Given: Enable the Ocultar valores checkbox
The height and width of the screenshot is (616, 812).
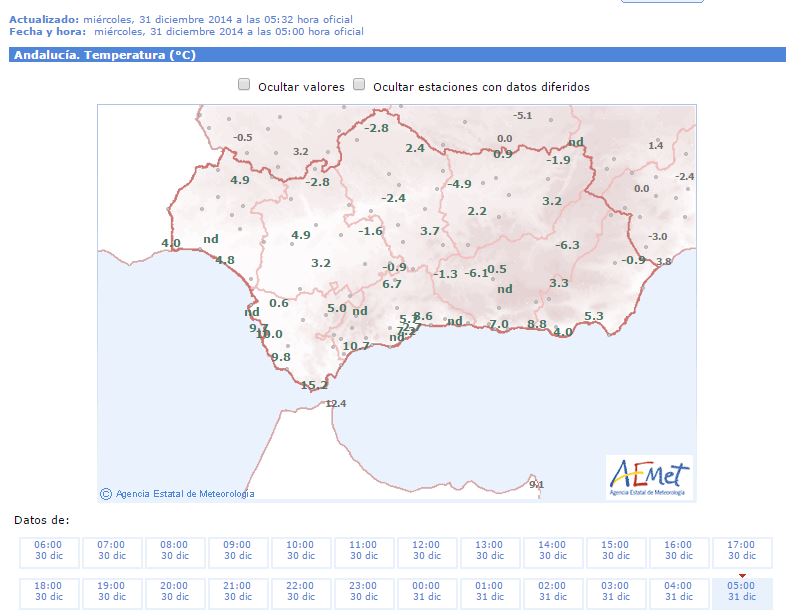Looking at the screenshot, I should [x=244, y=86].
